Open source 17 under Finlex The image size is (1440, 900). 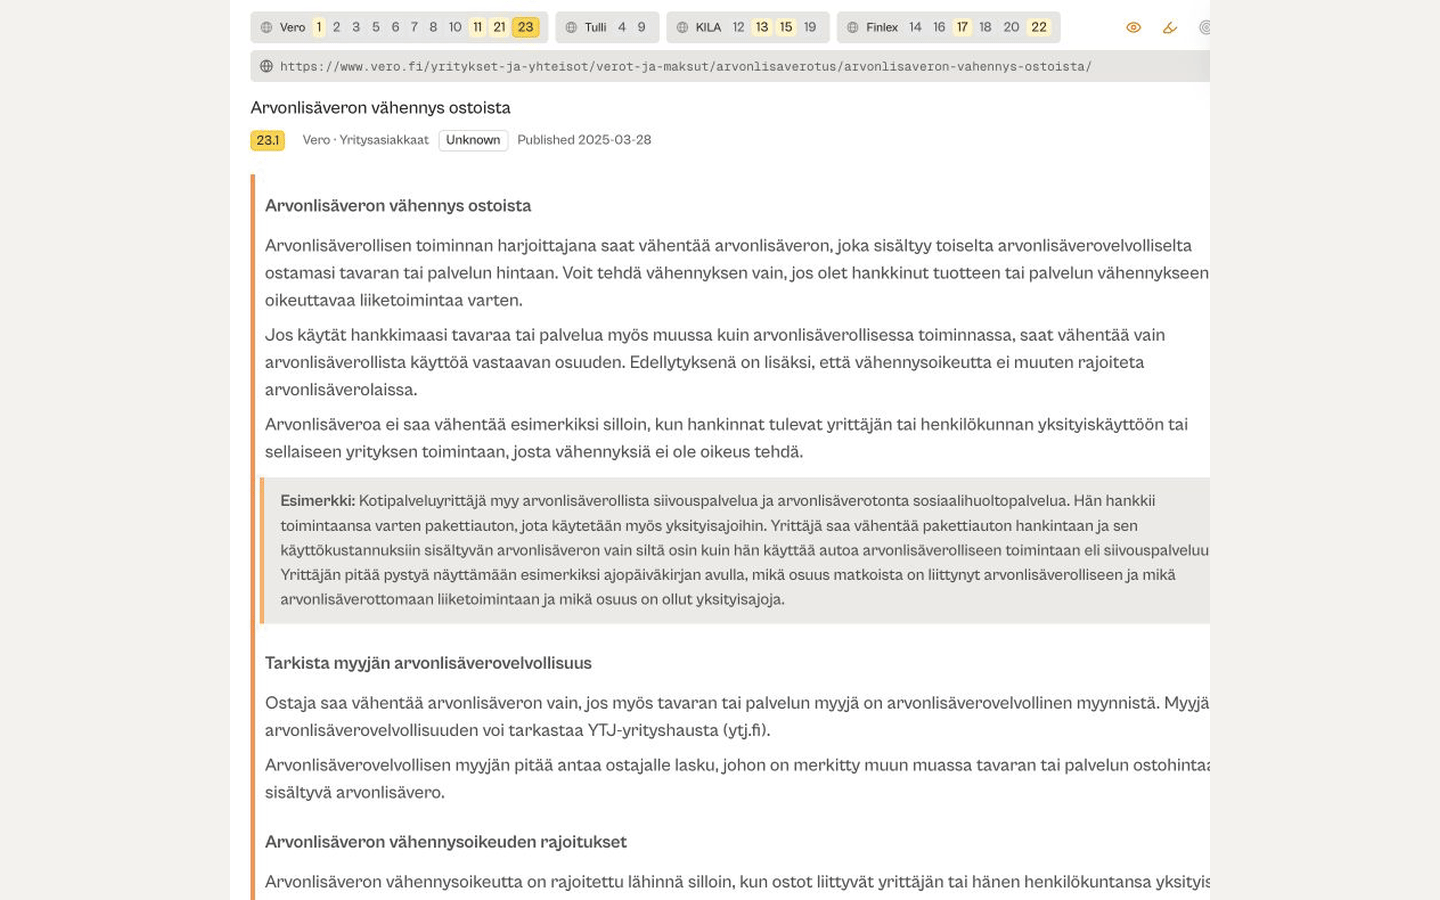[962, 27]
